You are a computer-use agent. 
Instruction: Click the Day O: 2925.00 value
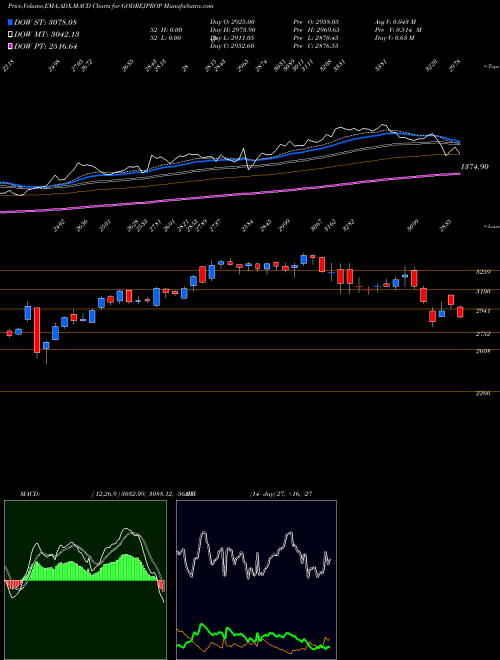232,22
